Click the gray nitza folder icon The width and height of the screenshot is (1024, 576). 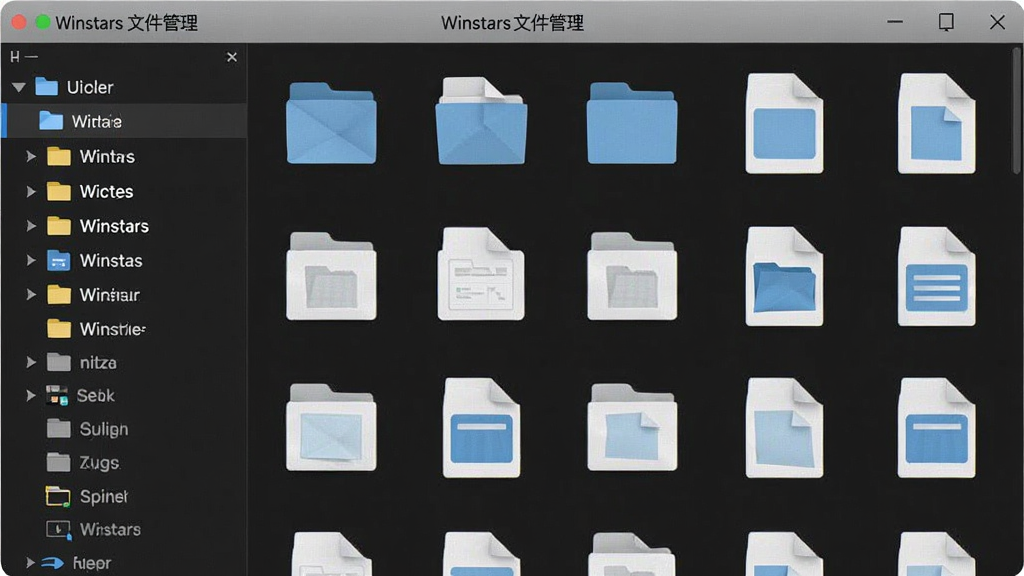pyautogui.click(x=59, y=362)
